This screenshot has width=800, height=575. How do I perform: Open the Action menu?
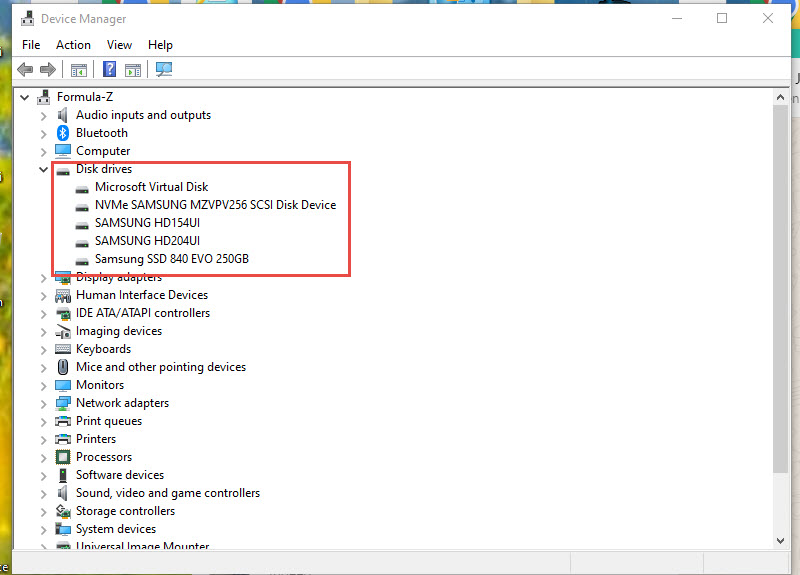73,45
